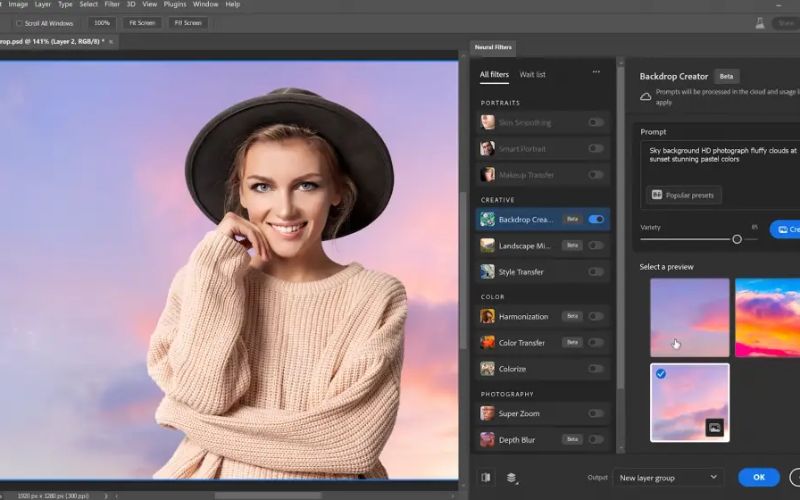This screenshot has width=800, height=500.
Task: Open the Popular presets list
Action: [x=684, y=195]
